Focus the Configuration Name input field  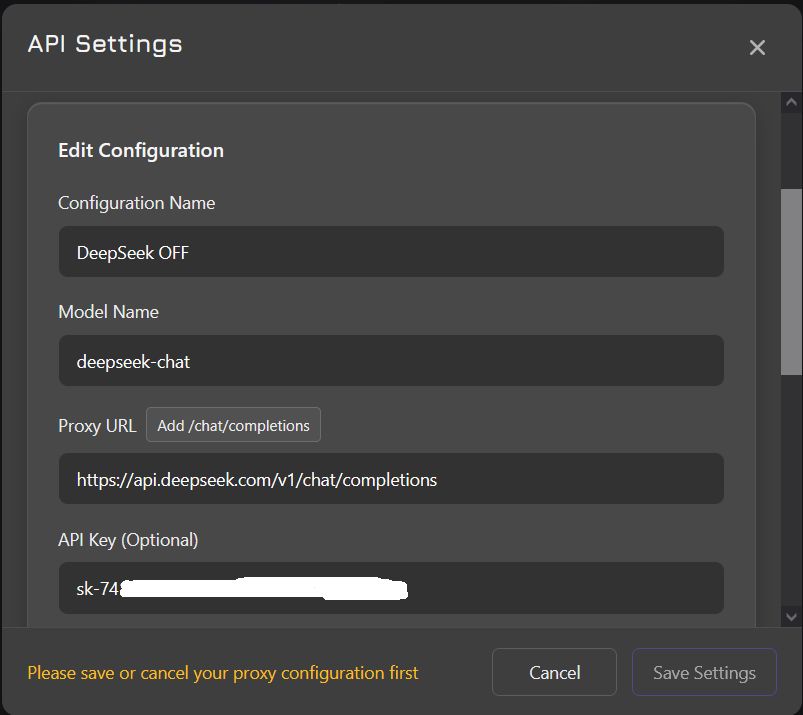tap(390, 252)
